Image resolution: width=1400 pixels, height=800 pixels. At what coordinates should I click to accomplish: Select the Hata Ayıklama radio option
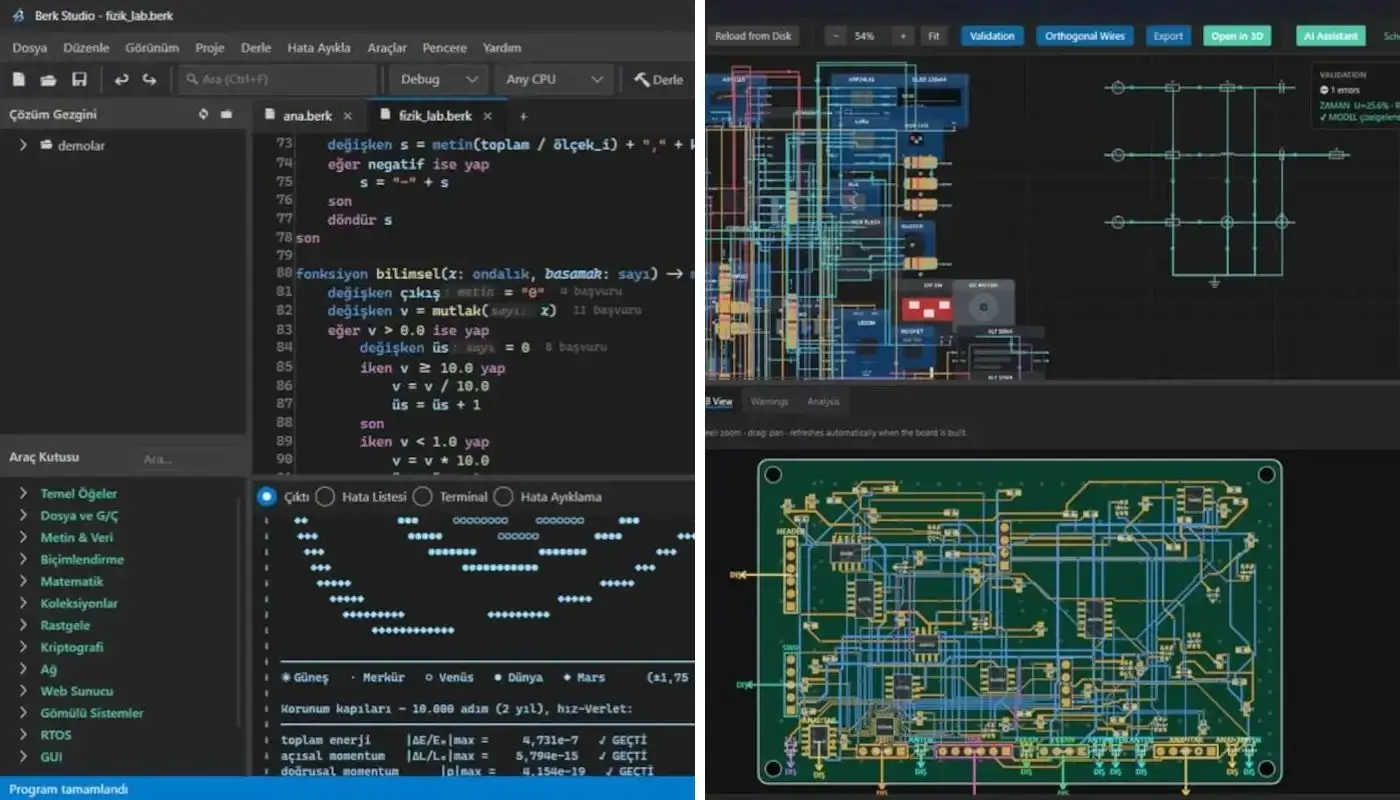click(503, 496)
